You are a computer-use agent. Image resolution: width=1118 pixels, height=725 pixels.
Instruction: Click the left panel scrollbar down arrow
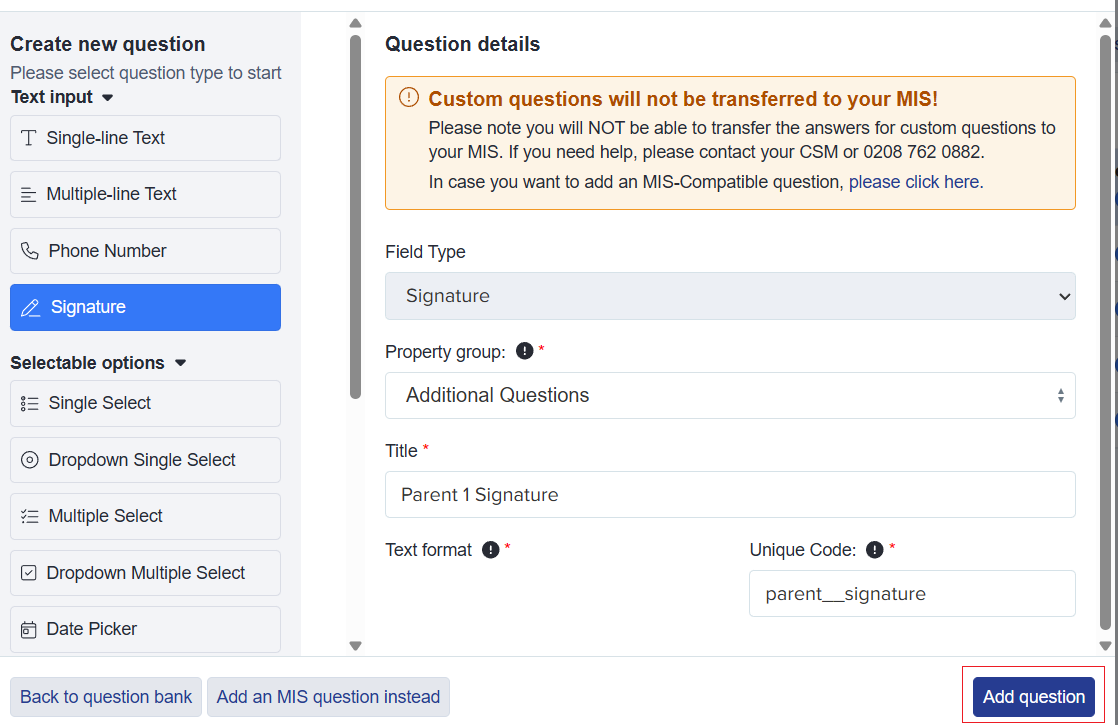355,646
